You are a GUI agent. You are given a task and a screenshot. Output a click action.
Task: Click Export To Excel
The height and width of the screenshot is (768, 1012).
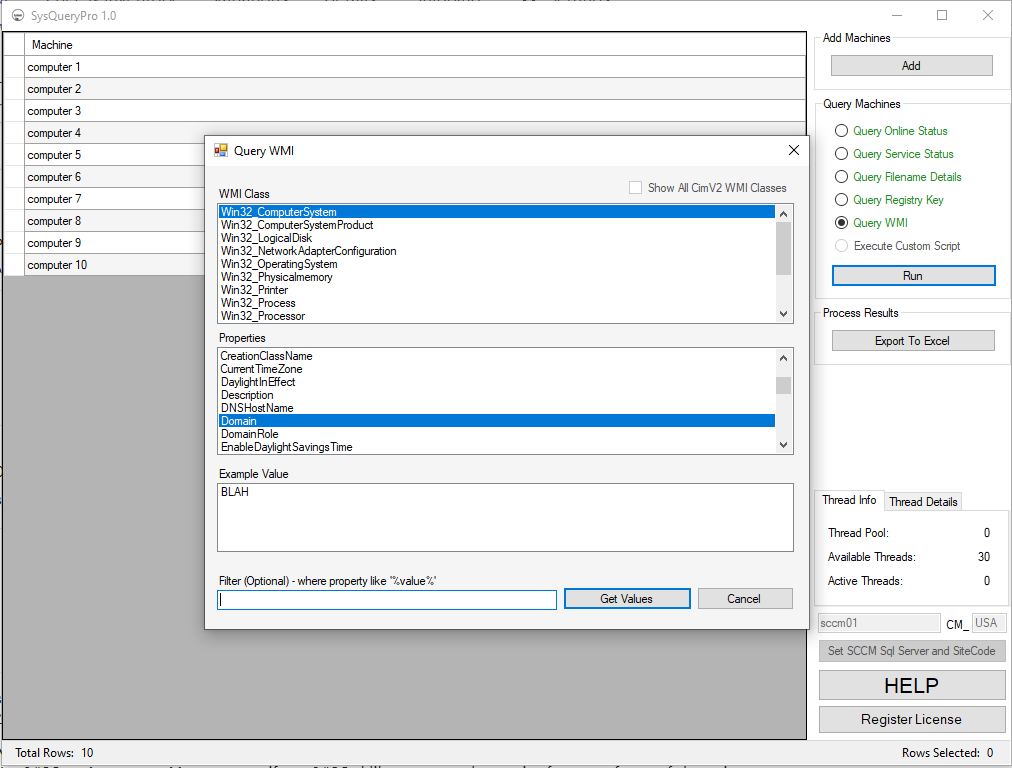point(911,340)
